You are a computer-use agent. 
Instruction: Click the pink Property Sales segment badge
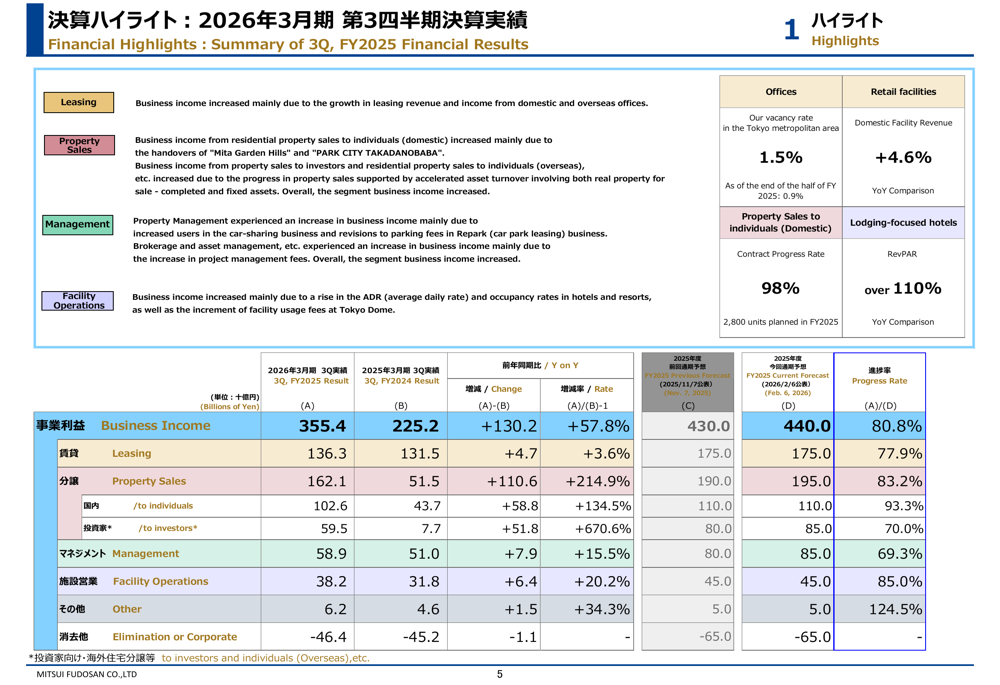pyautogui.click(x=79, y=146)
